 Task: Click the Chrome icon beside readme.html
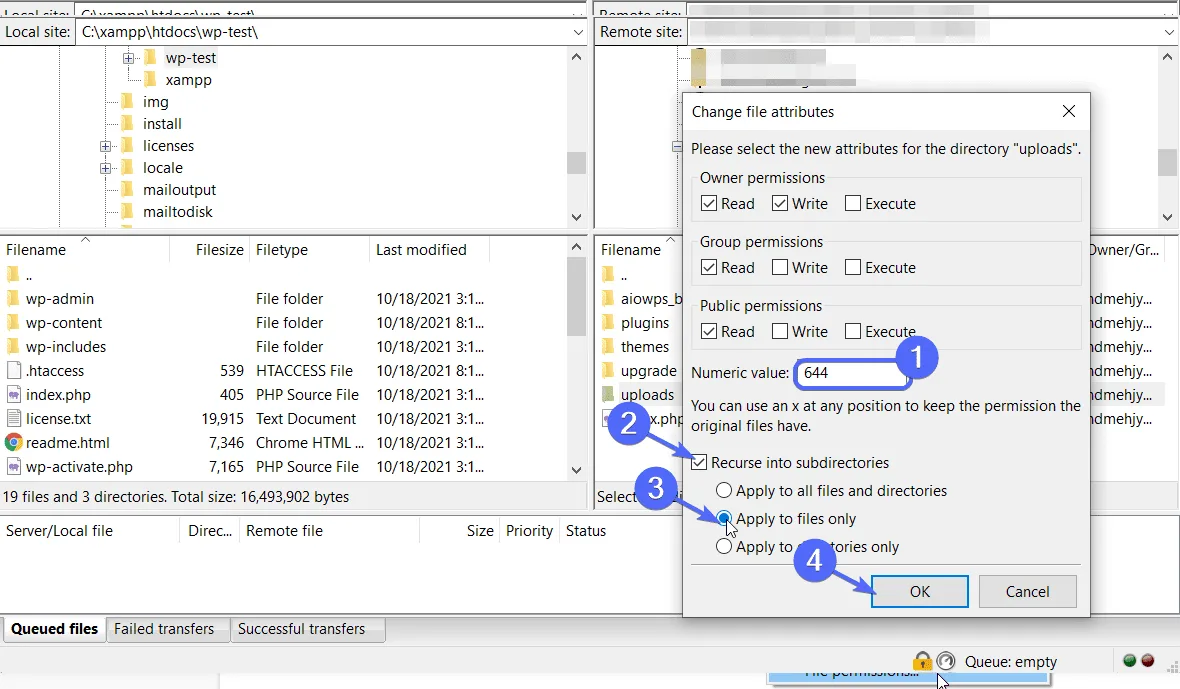(14, 442)
